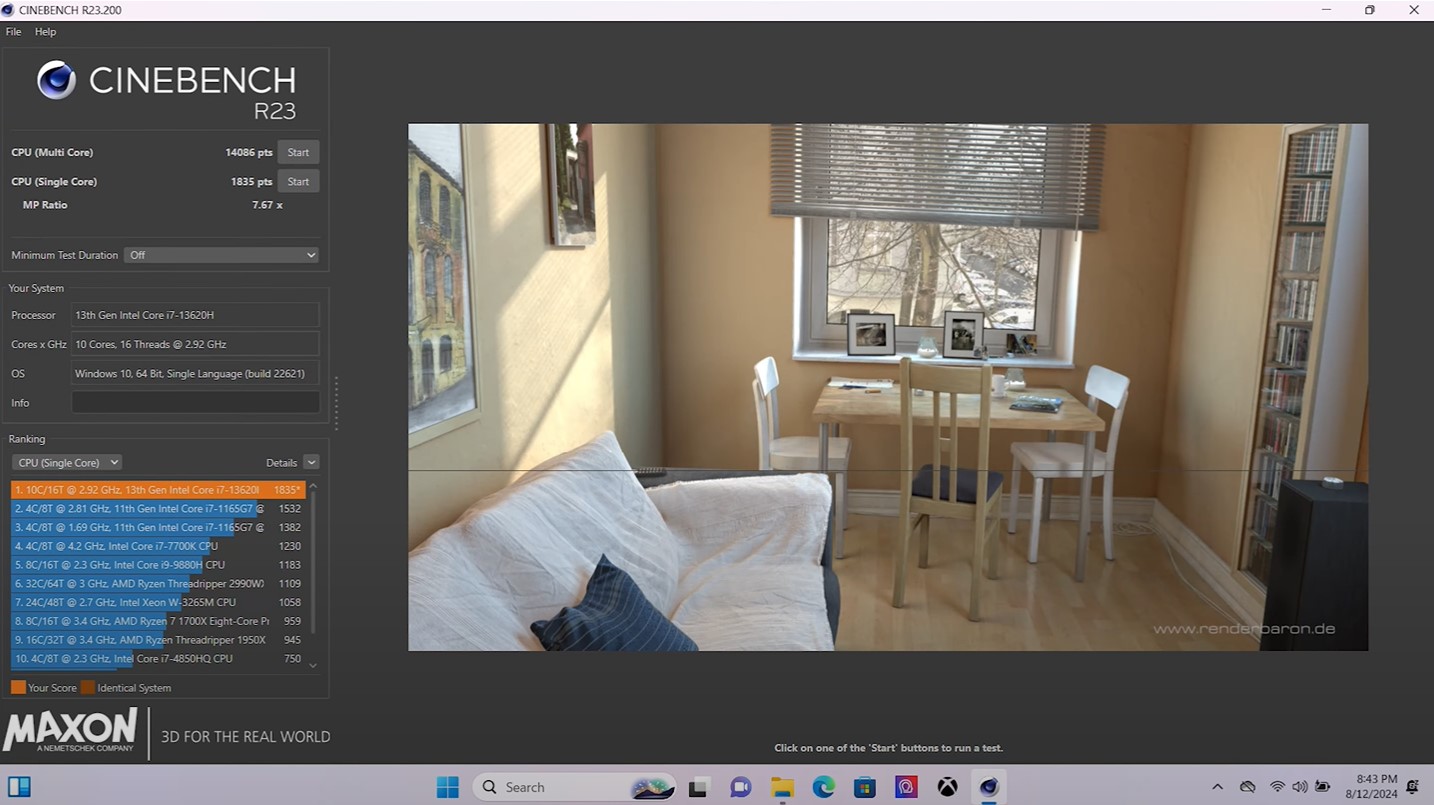Open the Minimum Test Duration dropdown

(221, 255)
